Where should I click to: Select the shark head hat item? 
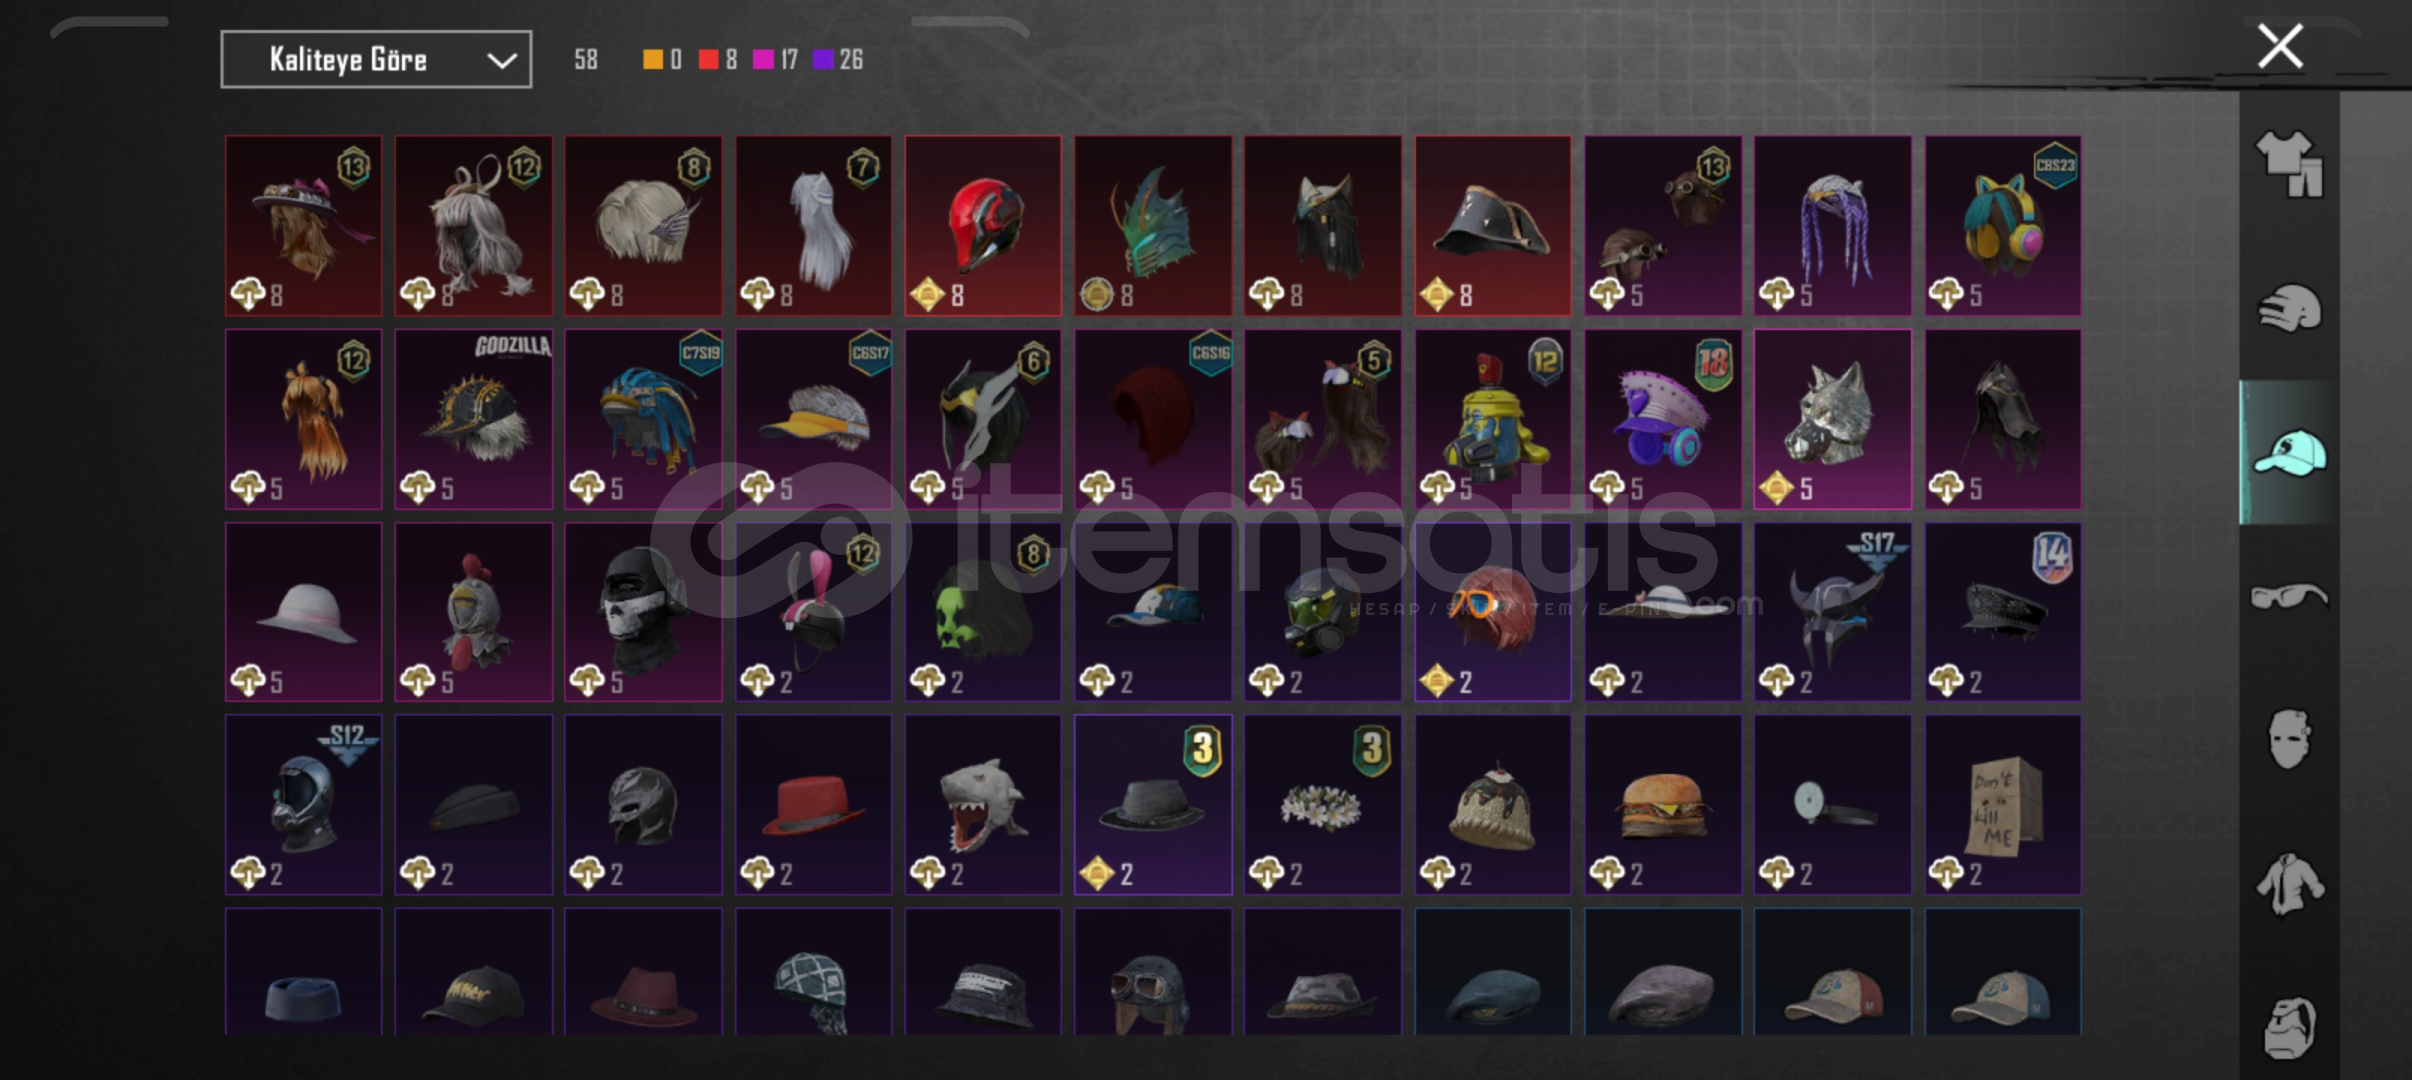[983, 805]
